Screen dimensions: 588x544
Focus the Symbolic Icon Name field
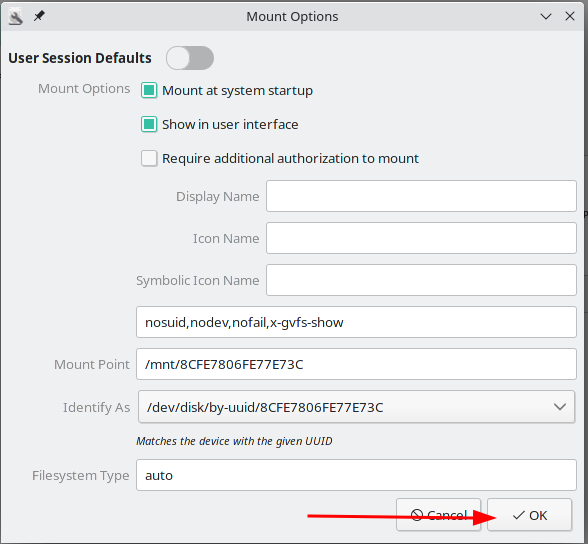421,280
